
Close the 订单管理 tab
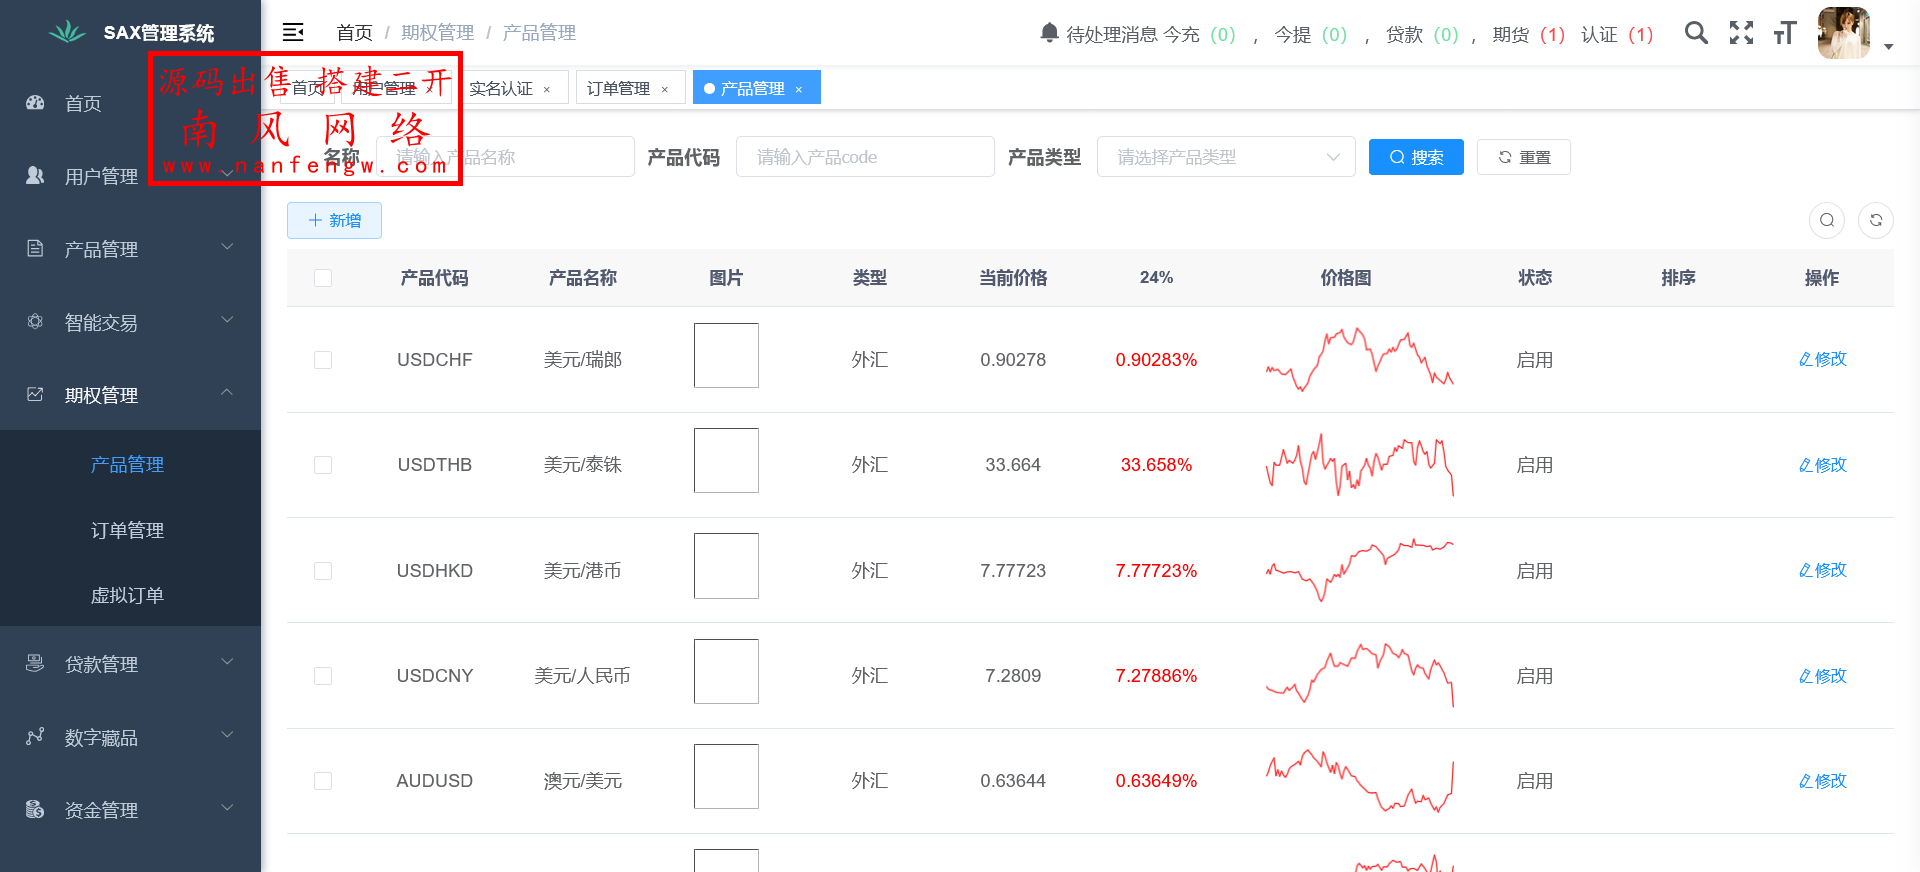coord(665,89)
